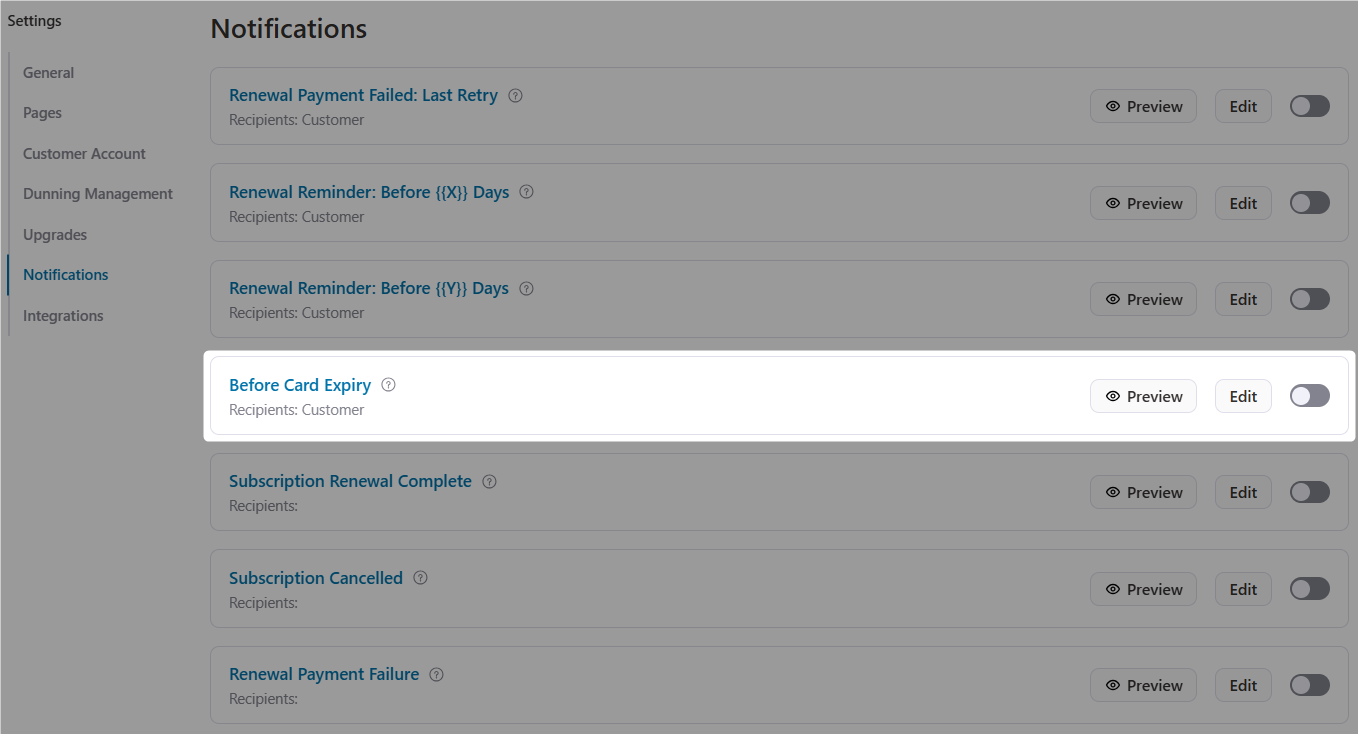This screenshot has width=1358, height=734.
Task: Open Dunning Management settings
Action: coord(97,193)
